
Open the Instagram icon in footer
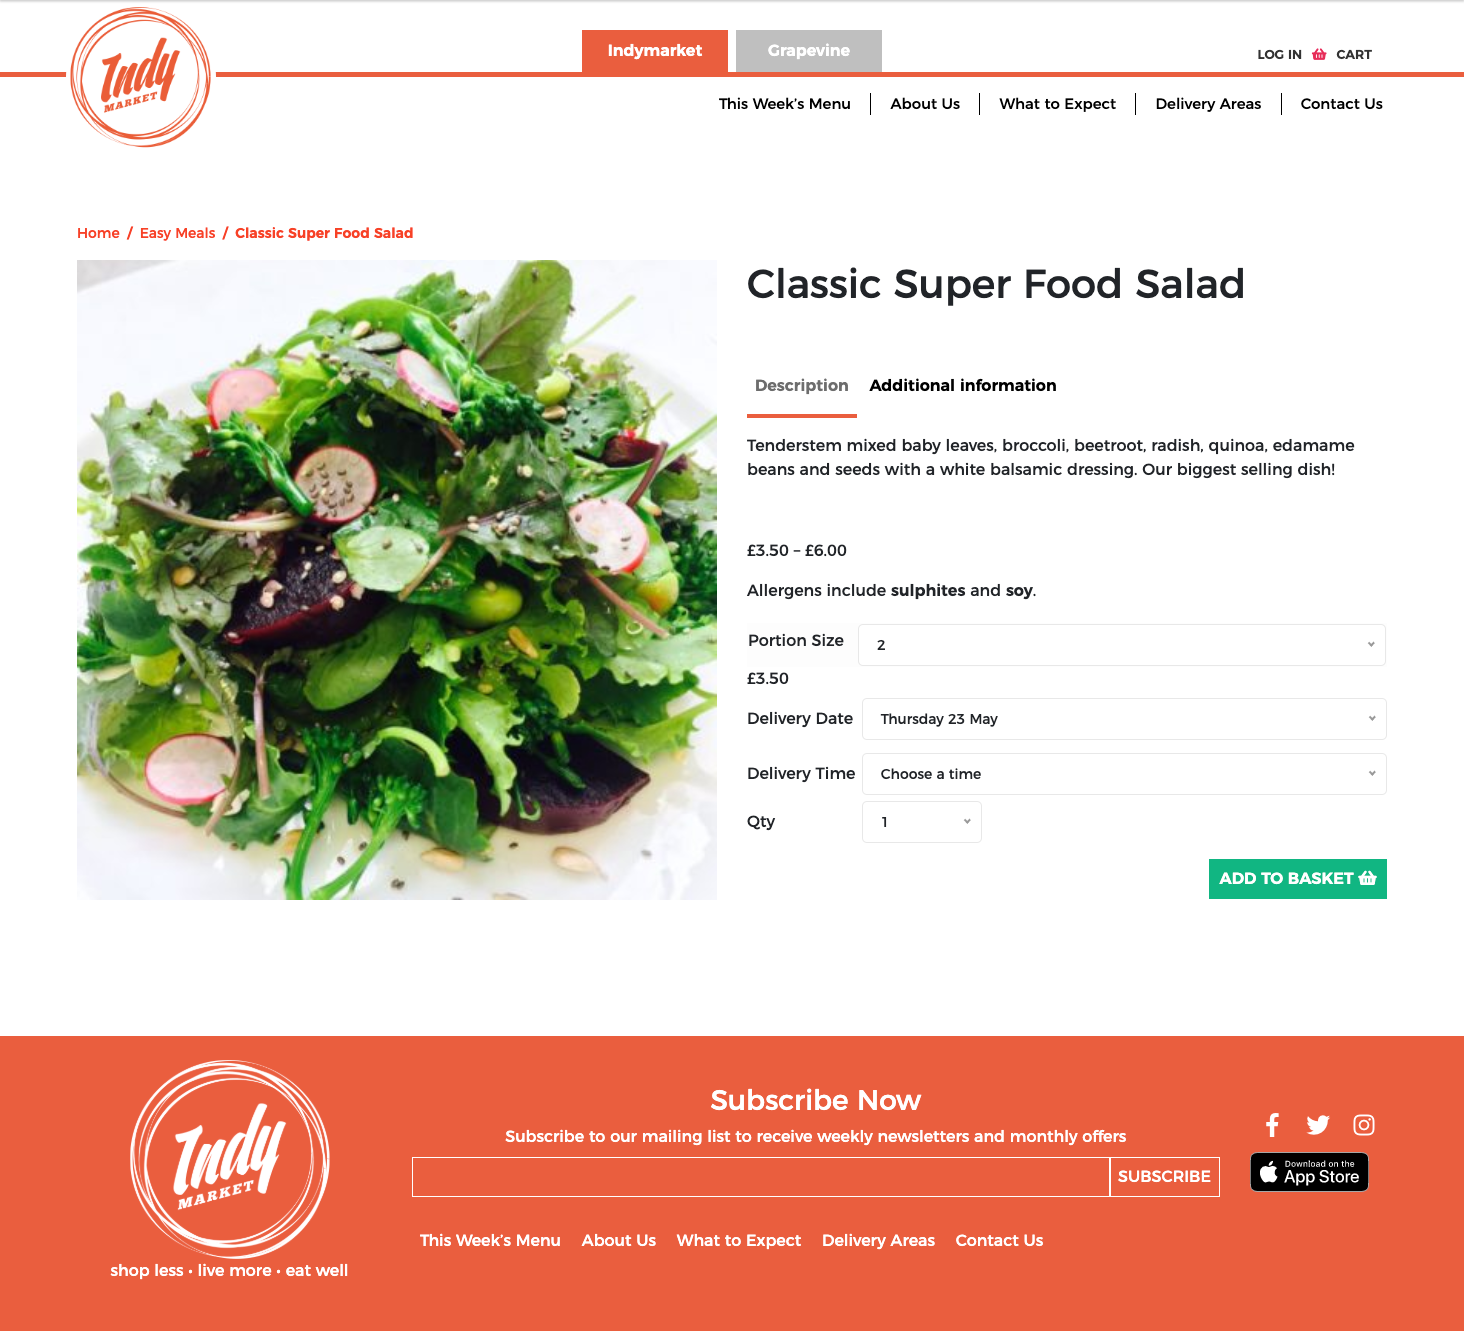1364,1125
